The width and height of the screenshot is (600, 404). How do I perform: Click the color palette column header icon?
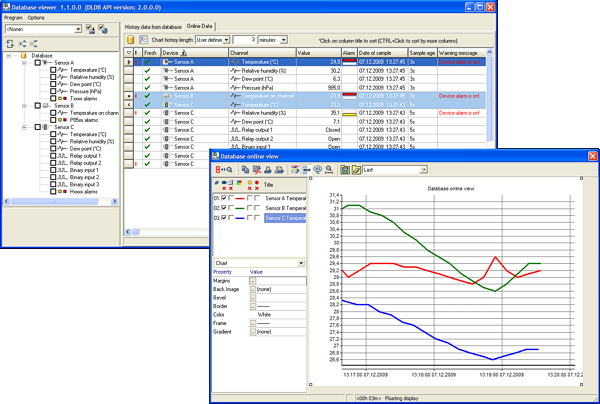tap(239, 183)
